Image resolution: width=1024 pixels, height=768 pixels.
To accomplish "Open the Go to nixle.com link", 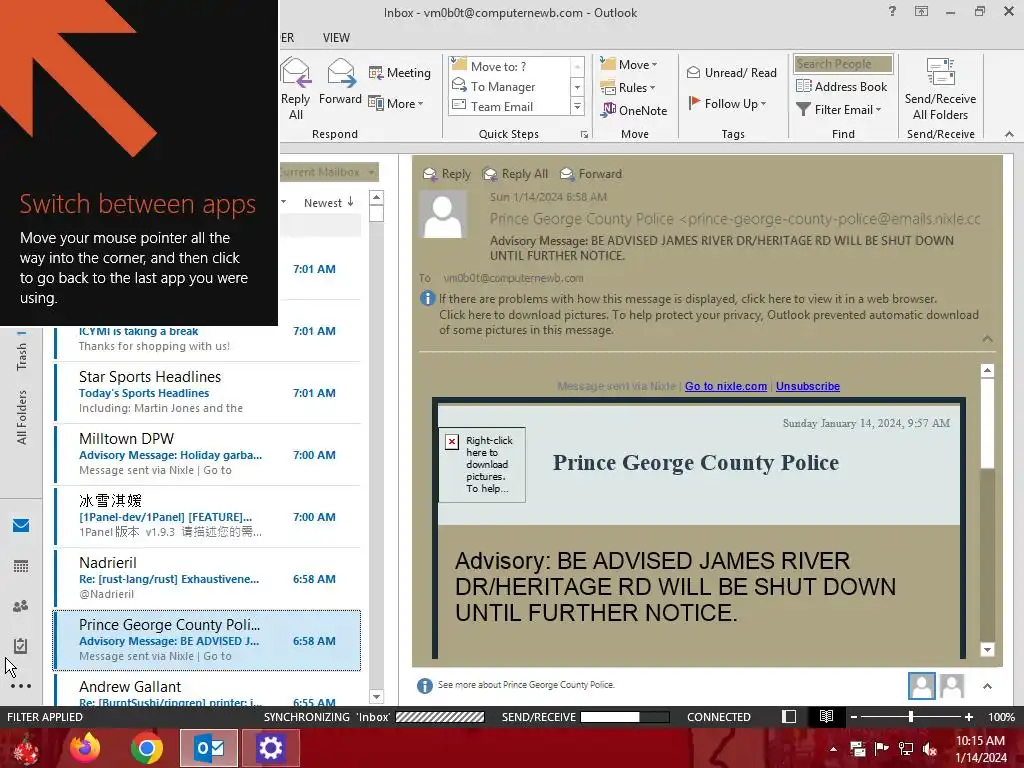I will (726, 386).
